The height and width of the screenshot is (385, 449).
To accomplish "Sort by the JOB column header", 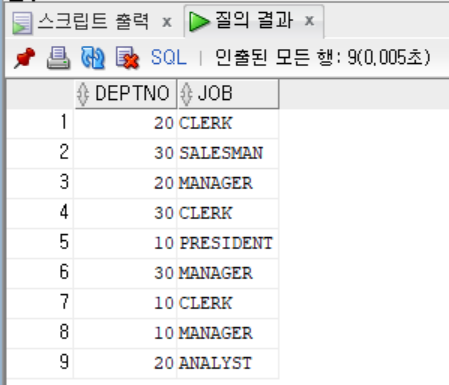I will [228, 94].
